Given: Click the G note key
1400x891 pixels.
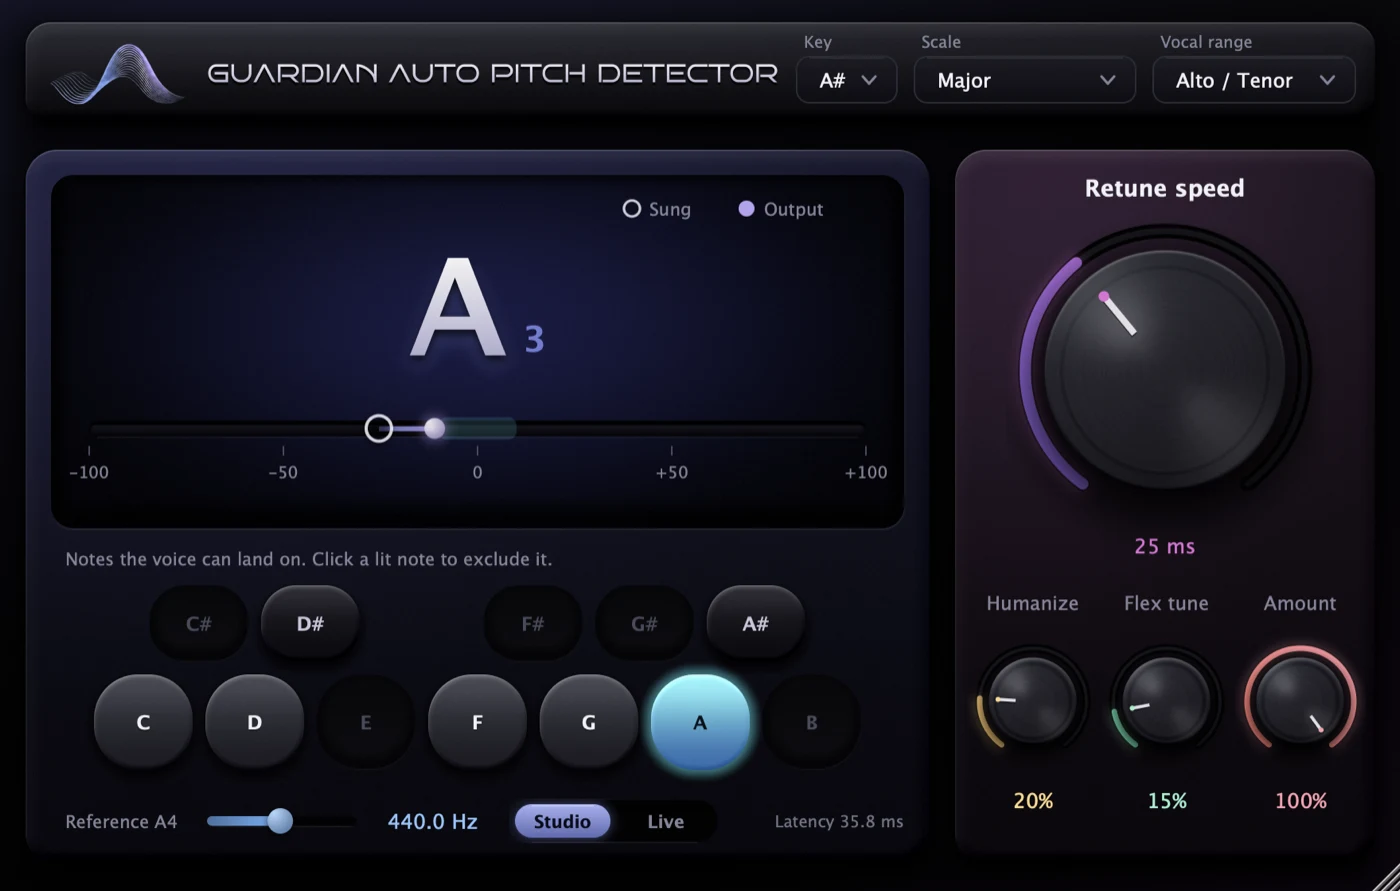Looking at the screenshot, I should (x=588, y=722).
